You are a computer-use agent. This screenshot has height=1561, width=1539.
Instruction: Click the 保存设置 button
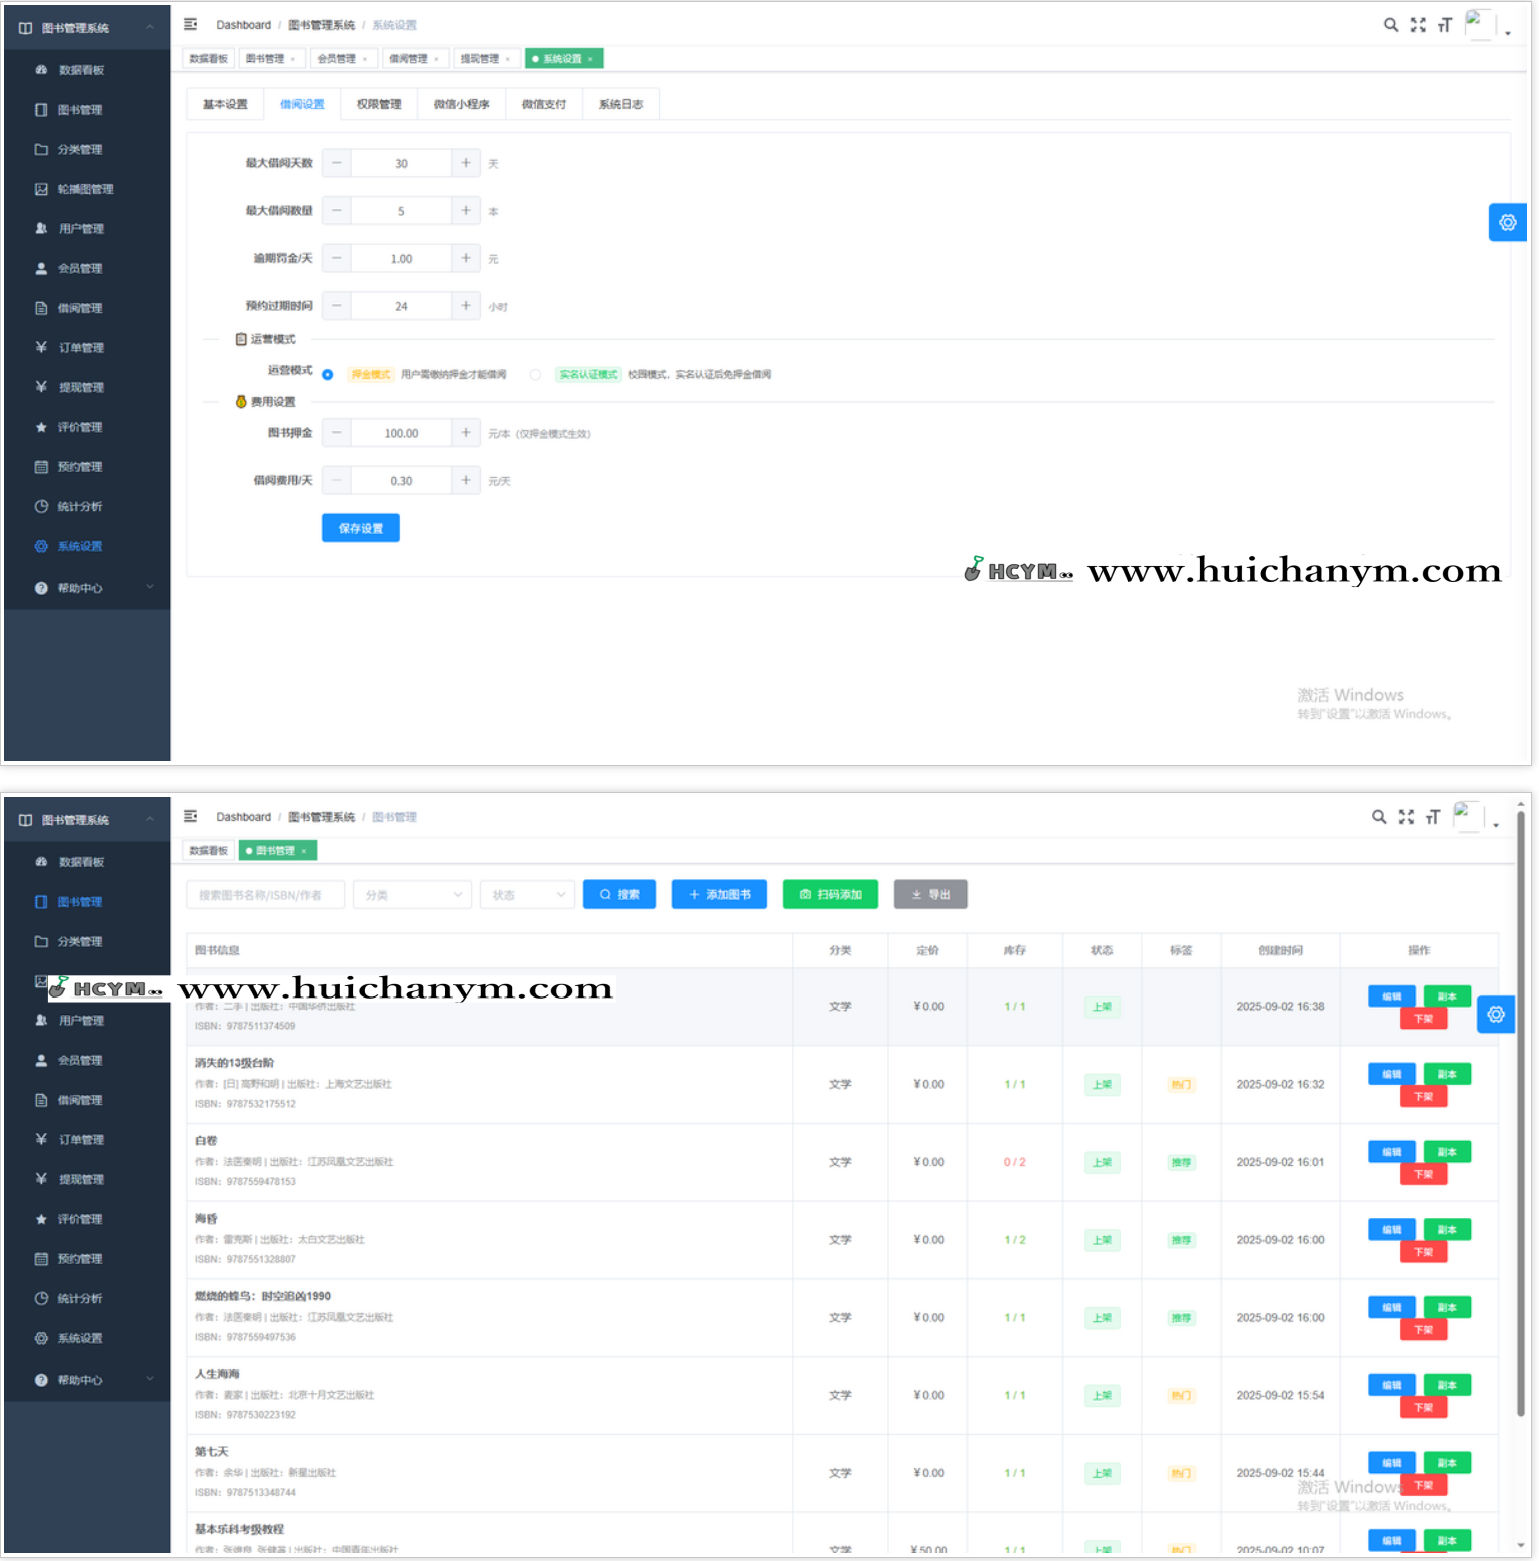361,528
